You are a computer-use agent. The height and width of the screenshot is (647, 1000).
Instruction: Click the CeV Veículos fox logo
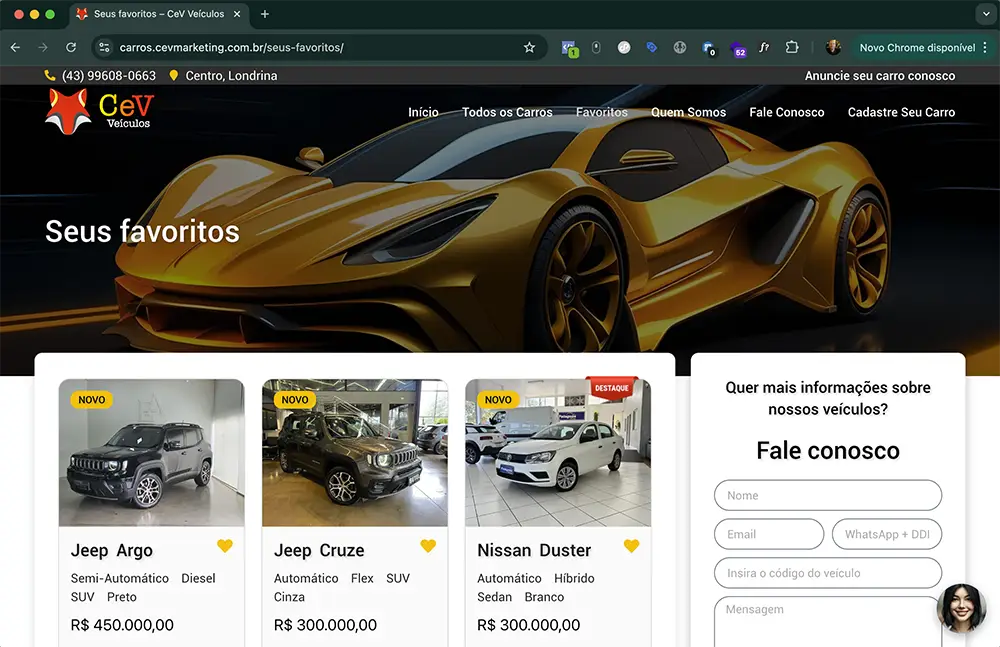(99, 112)
